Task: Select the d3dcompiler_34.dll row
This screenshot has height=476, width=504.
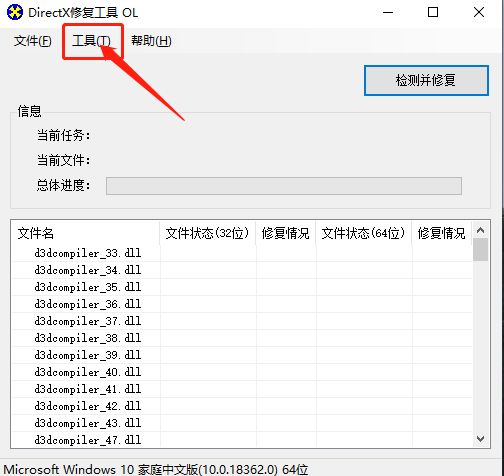Action: pyautogui.click(x=242, y=270)
